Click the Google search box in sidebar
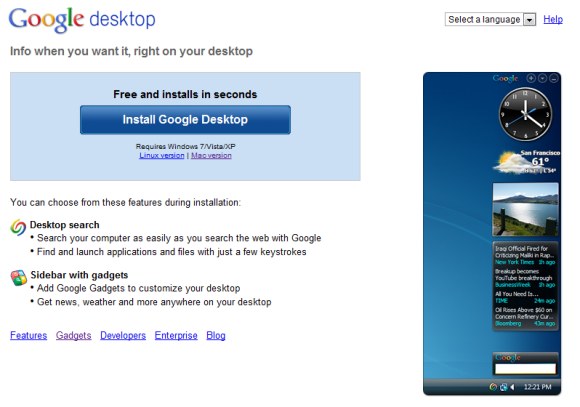Screen dimensions: 580x407 pyautogui.click(x=525, y=369)
